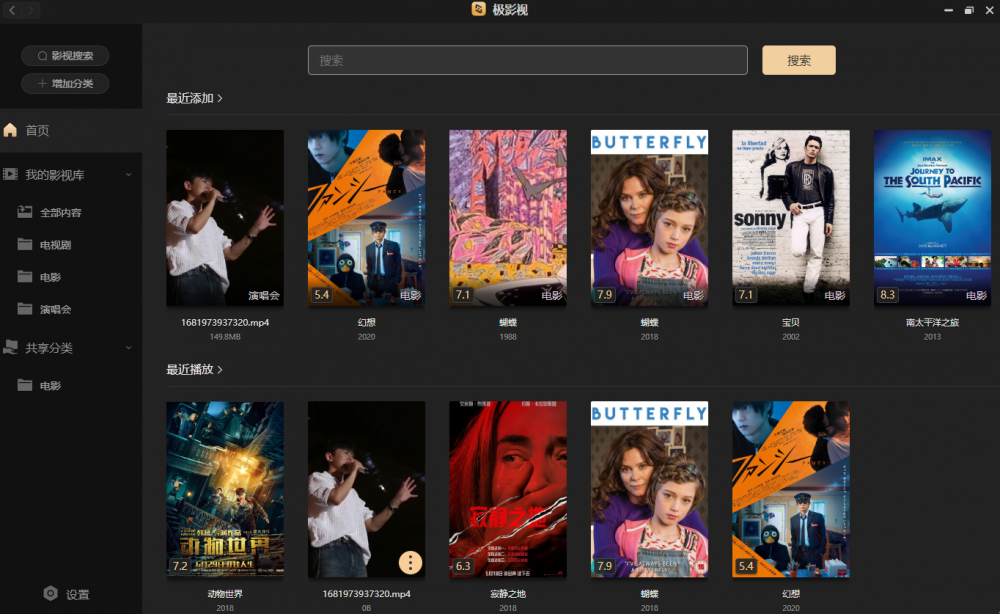Open 全部内容 category
Viewport: 1000px width, 614px height.
[61, 213]
